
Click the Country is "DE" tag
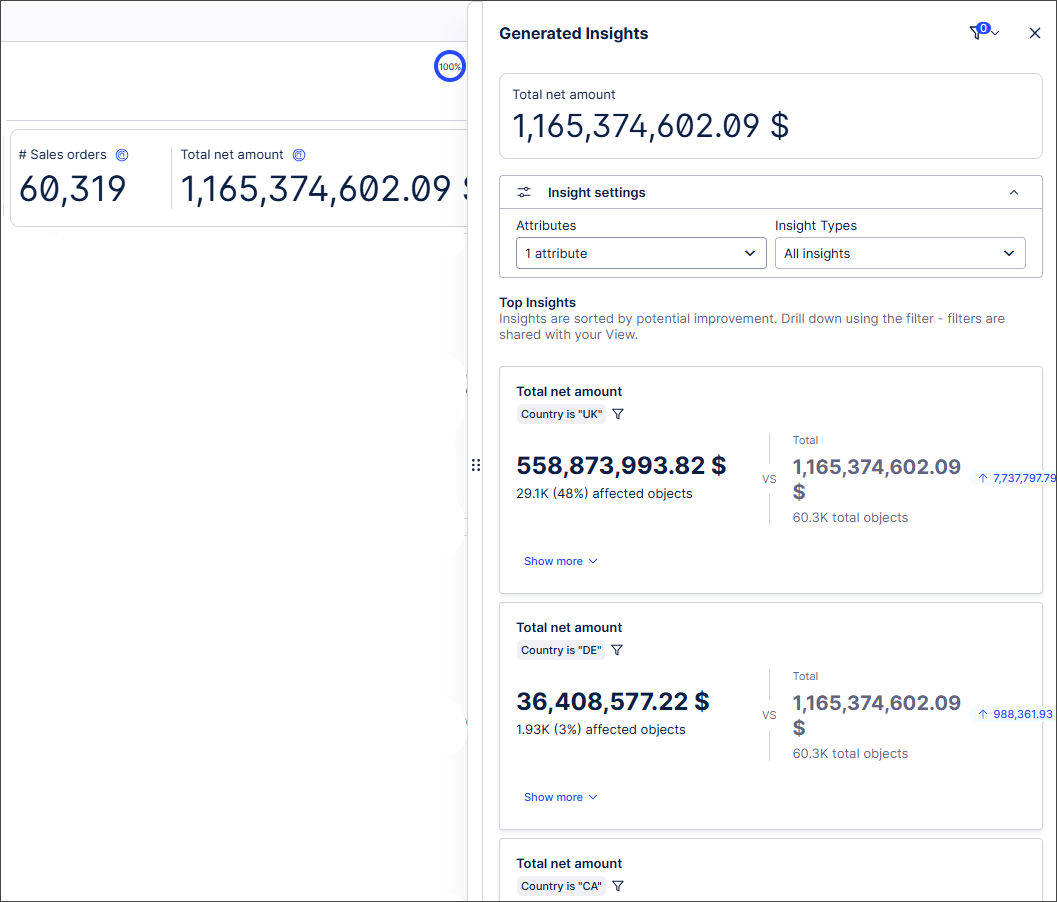(x=561, y=650)
